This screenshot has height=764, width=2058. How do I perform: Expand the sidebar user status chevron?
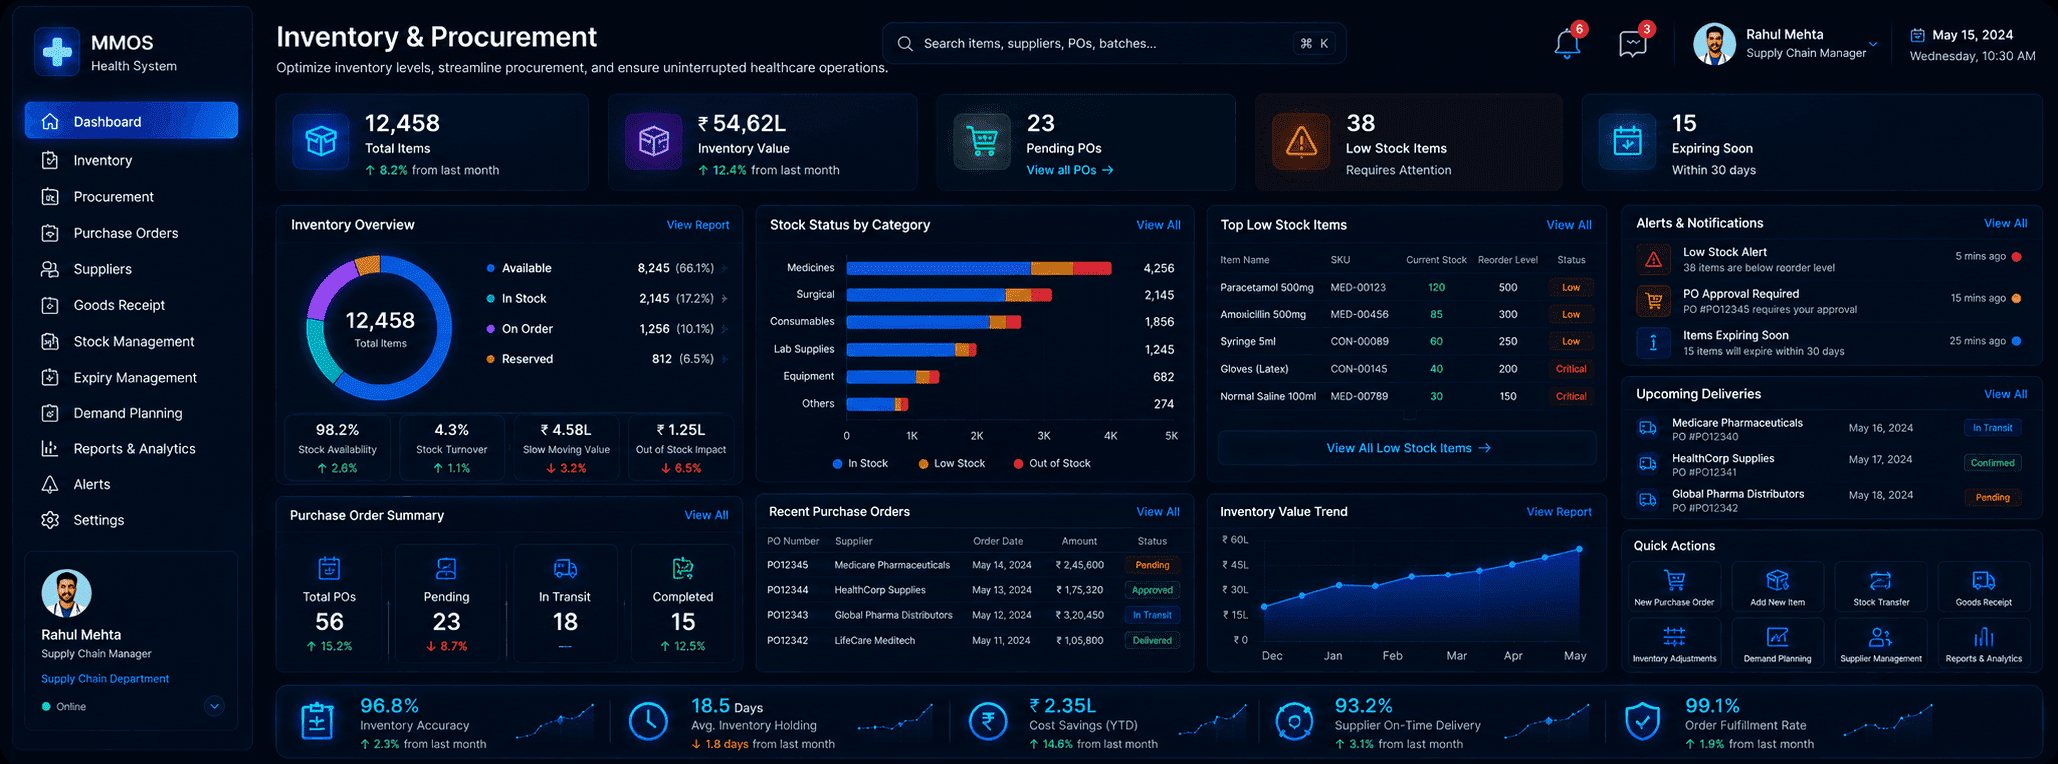(x=214, y=706)
